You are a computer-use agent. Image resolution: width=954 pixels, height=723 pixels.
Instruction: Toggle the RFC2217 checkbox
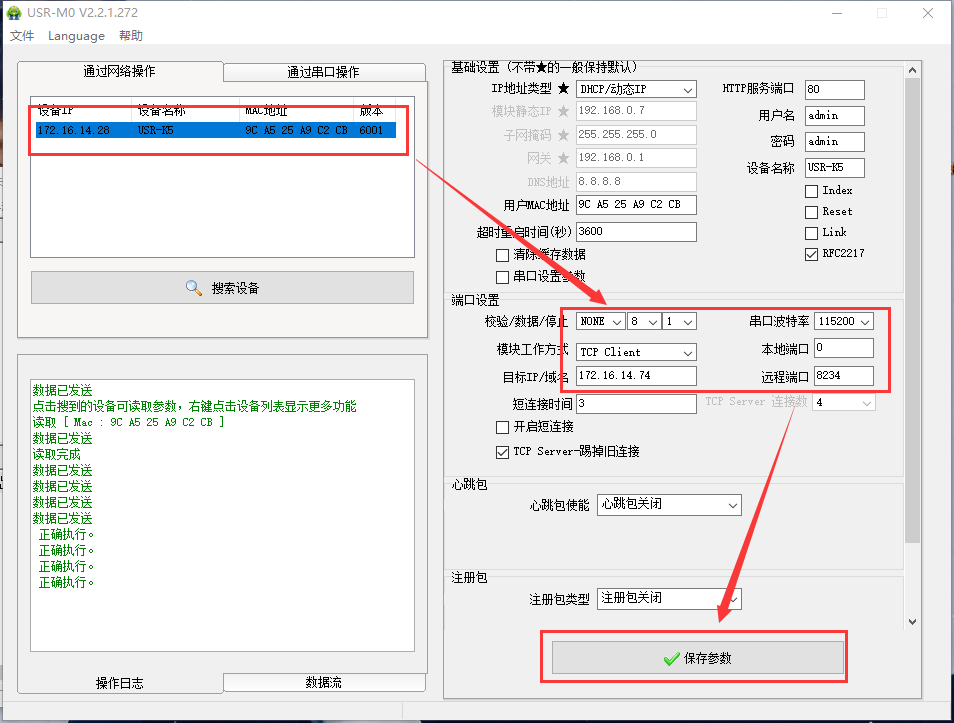click(811, 254)
